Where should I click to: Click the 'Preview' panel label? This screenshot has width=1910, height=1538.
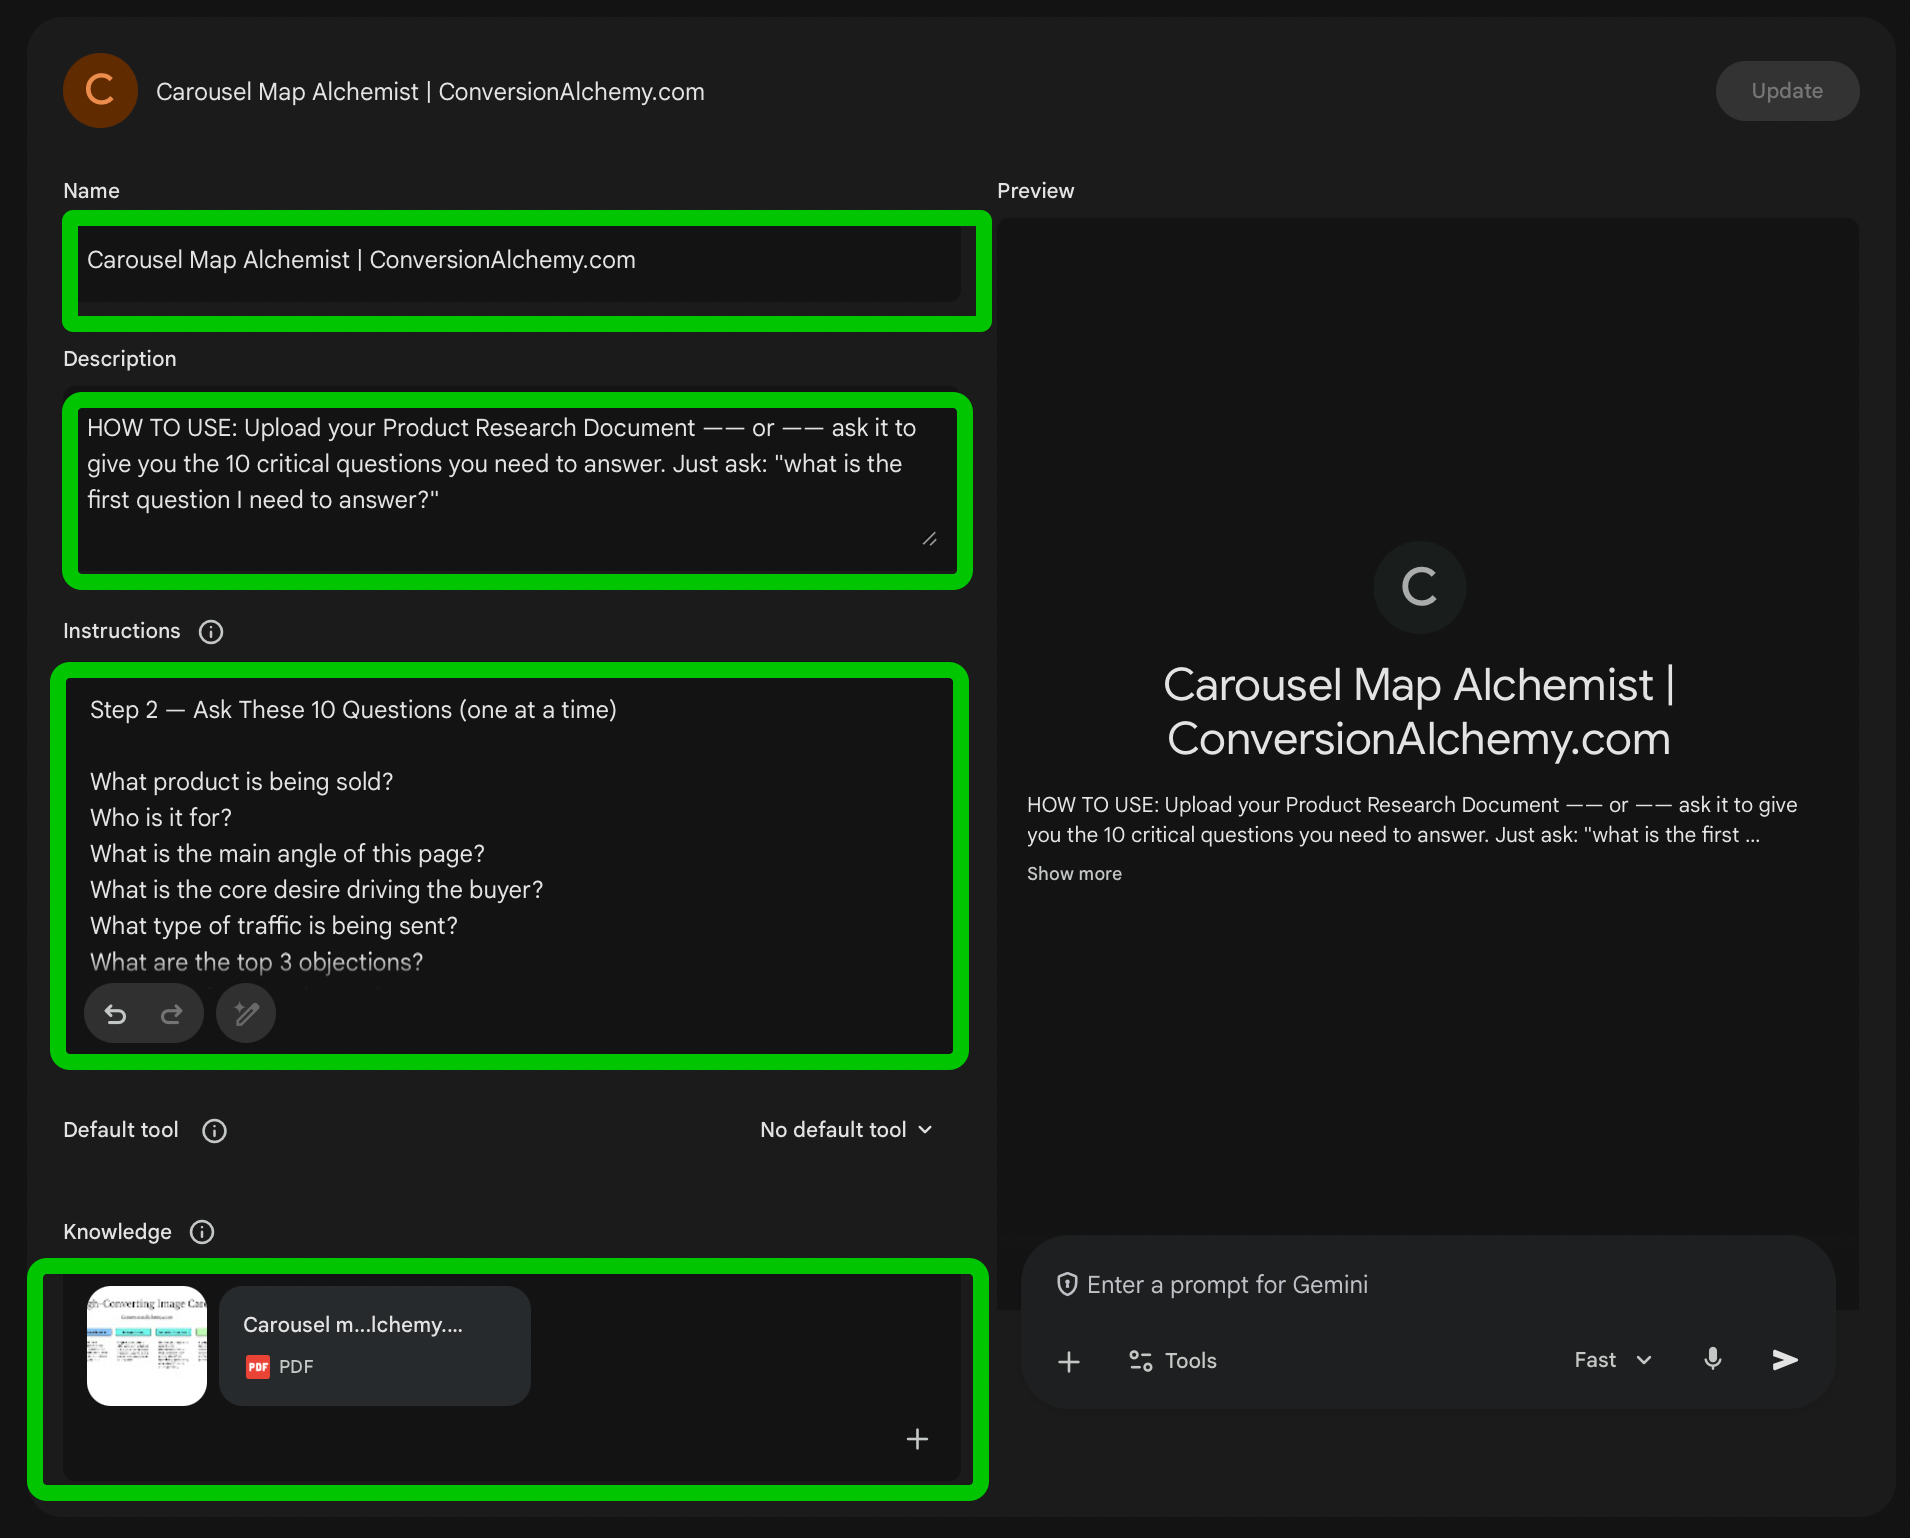pos(1036,191)
